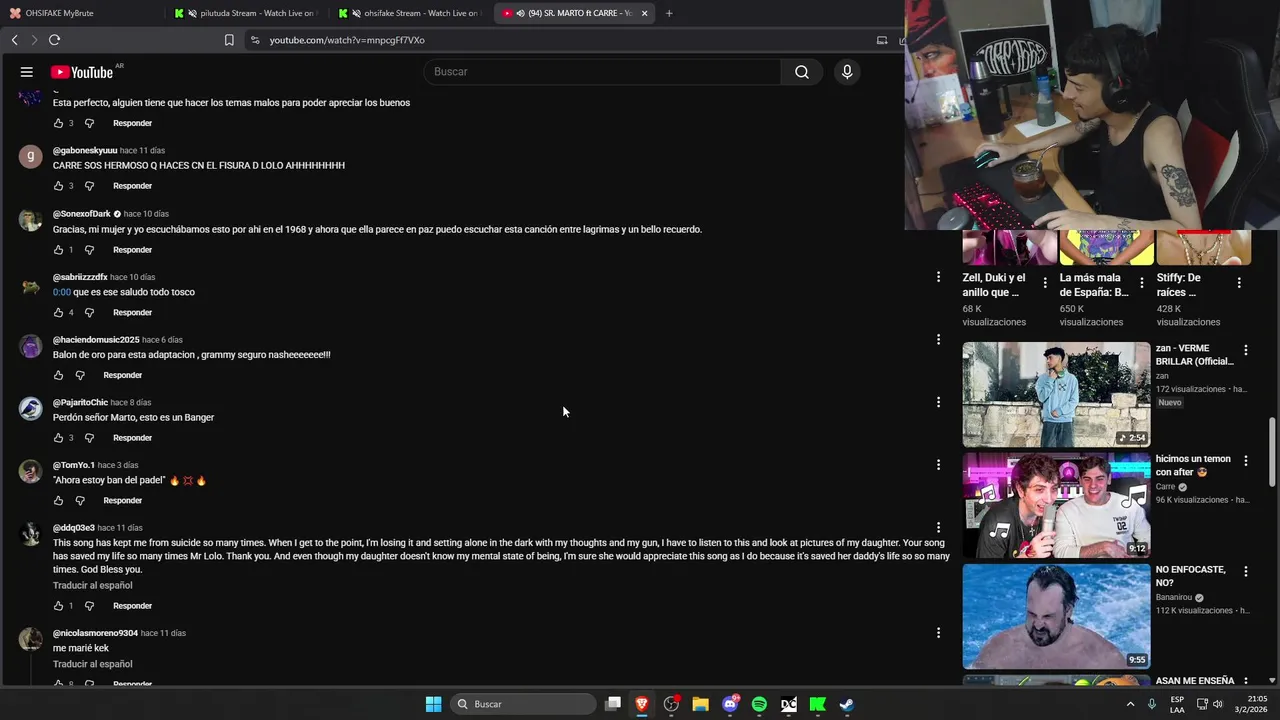
Task: Dislike the @gaboneskyuuu comment
Action: [x=89, y=186]
